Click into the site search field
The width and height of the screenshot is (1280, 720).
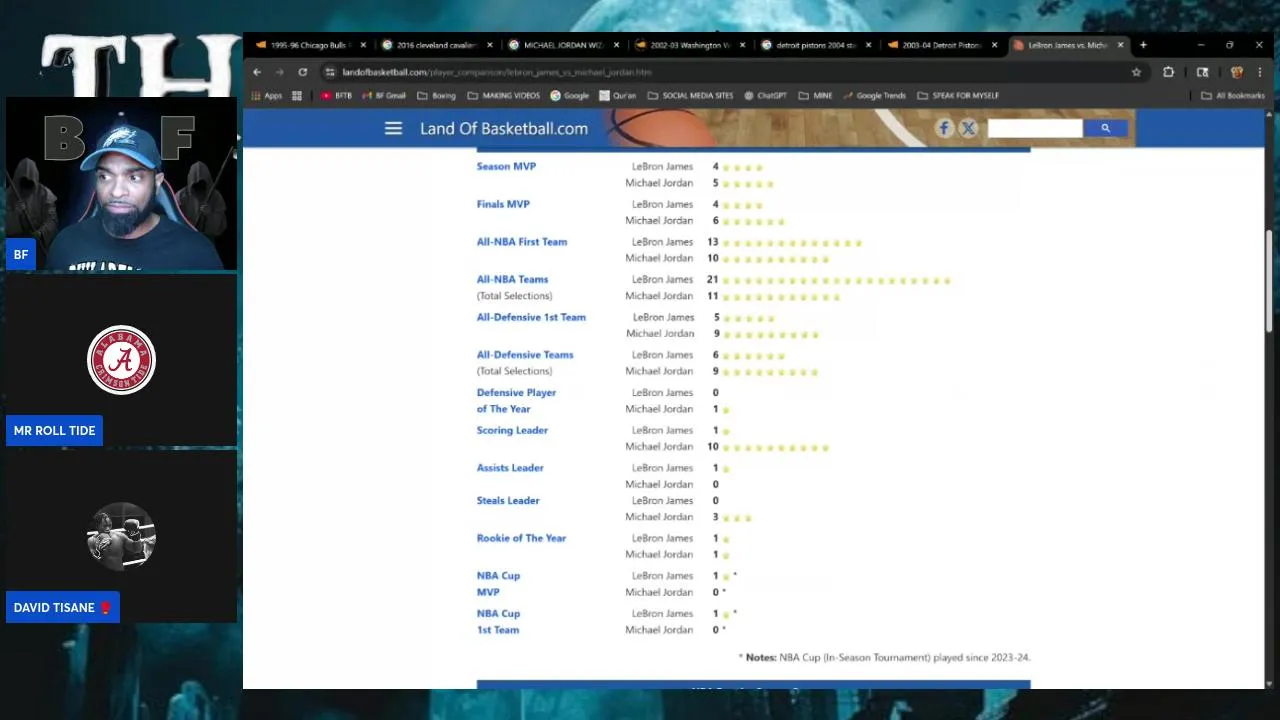click(1034, 128)
